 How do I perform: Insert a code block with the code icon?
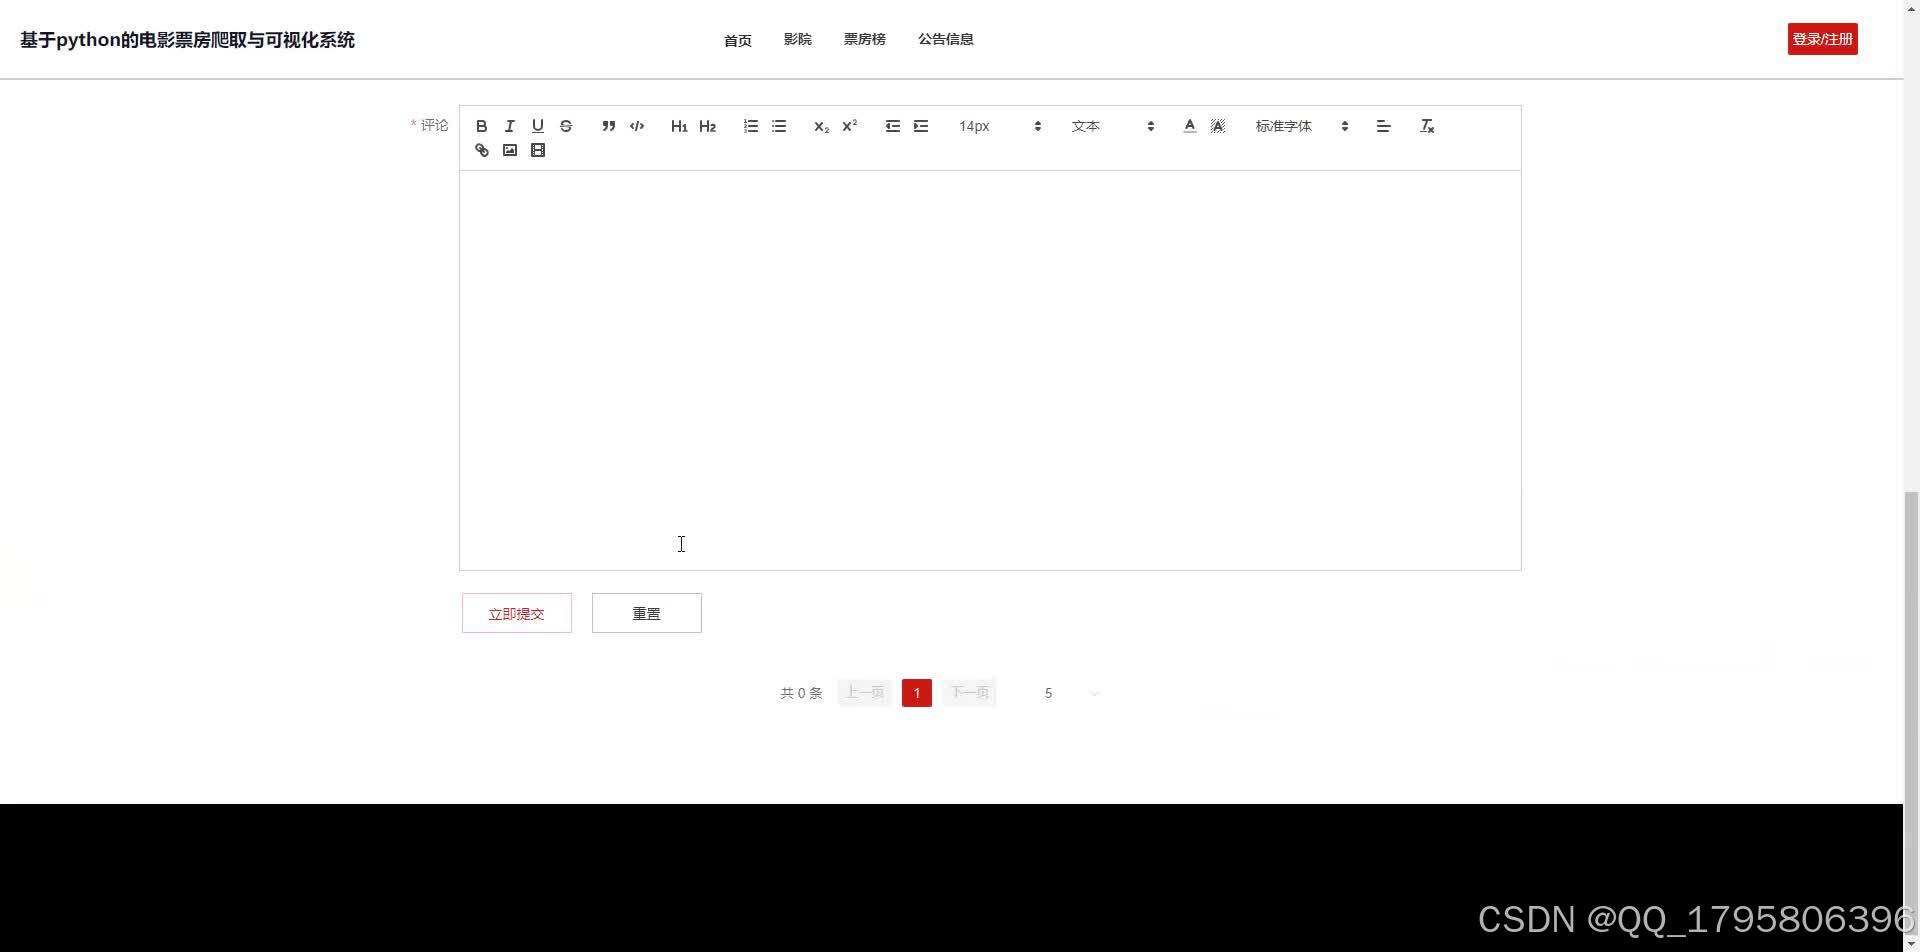637,126
